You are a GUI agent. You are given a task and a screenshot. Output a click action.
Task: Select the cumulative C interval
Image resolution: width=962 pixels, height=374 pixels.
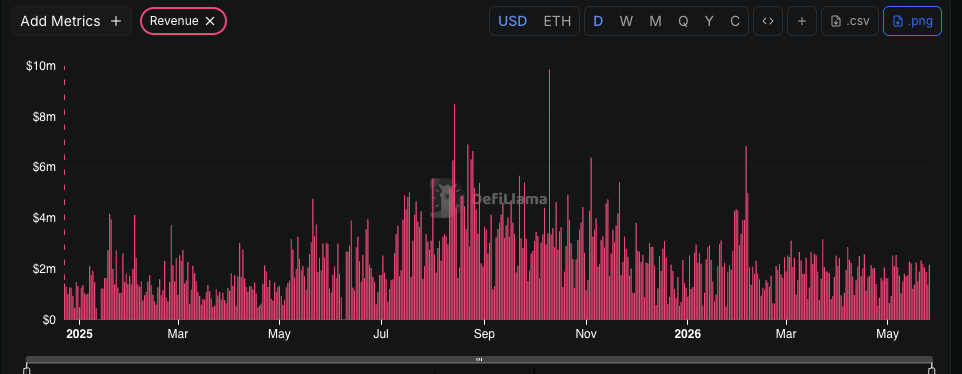click(x=735, y=21)
